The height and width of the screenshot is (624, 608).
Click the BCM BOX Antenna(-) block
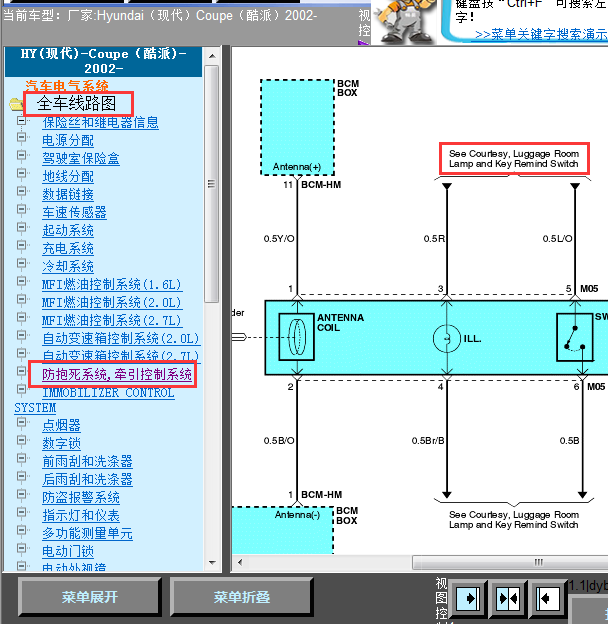pyautogui.click(x=282, y=530)
